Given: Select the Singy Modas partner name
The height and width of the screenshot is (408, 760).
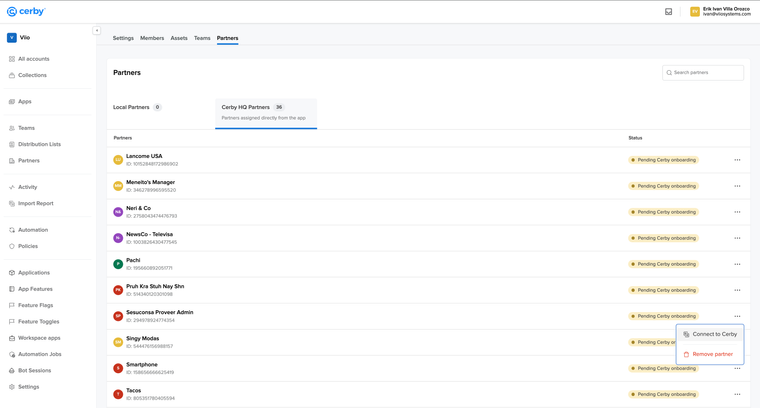Looking at the screenshot, I should 142,338.
